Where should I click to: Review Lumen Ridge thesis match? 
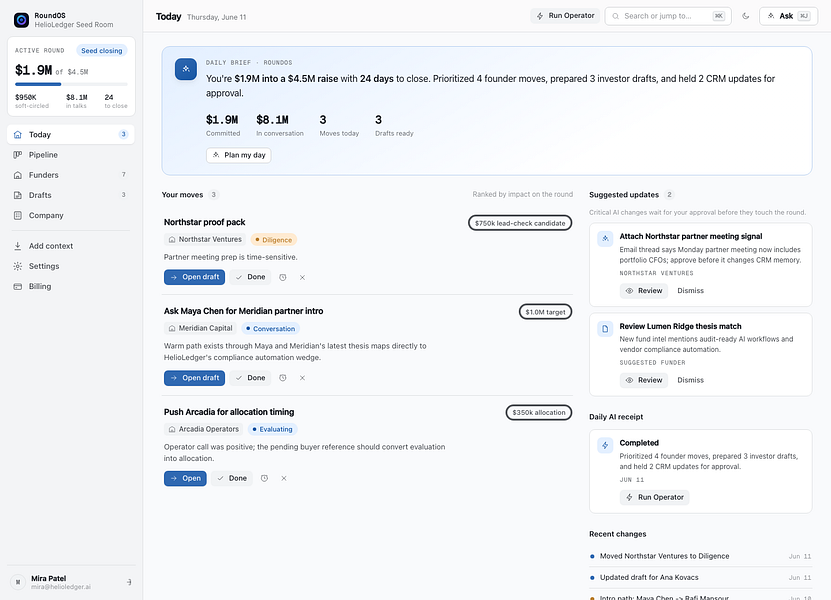[644, 381]
